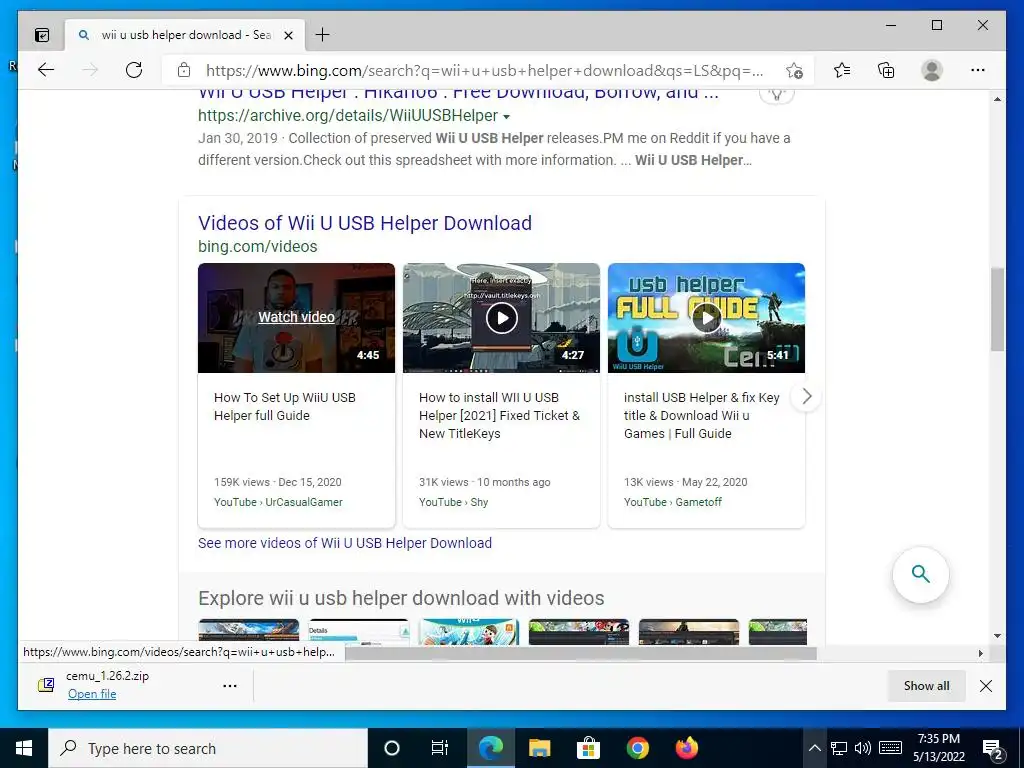Go back with the browser back arrow
Image resolution: width=1024 pixels, height=768 pixels.
[46, 70]
